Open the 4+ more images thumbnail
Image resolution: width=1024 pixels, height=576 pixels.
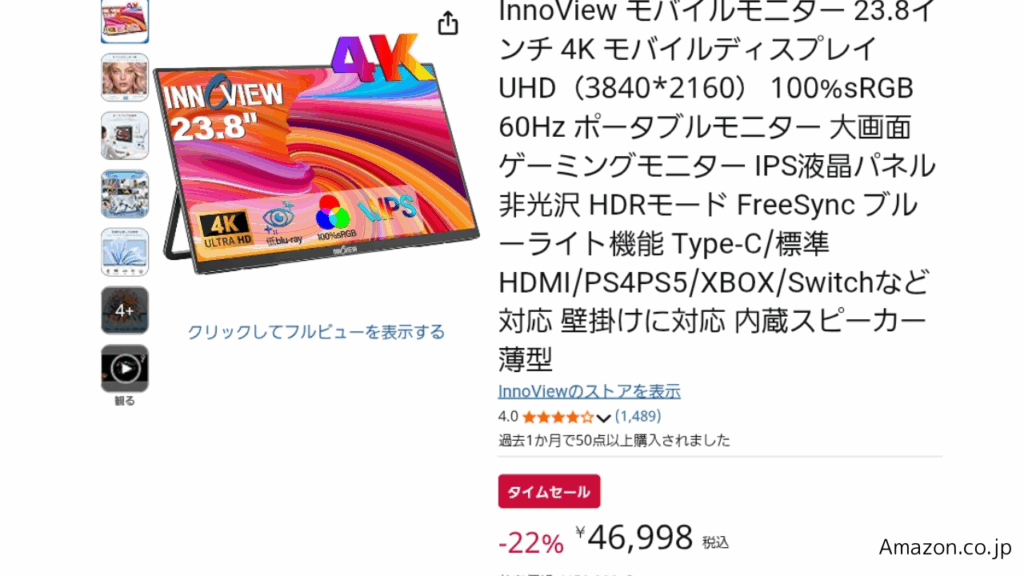[x=125, y=310]
